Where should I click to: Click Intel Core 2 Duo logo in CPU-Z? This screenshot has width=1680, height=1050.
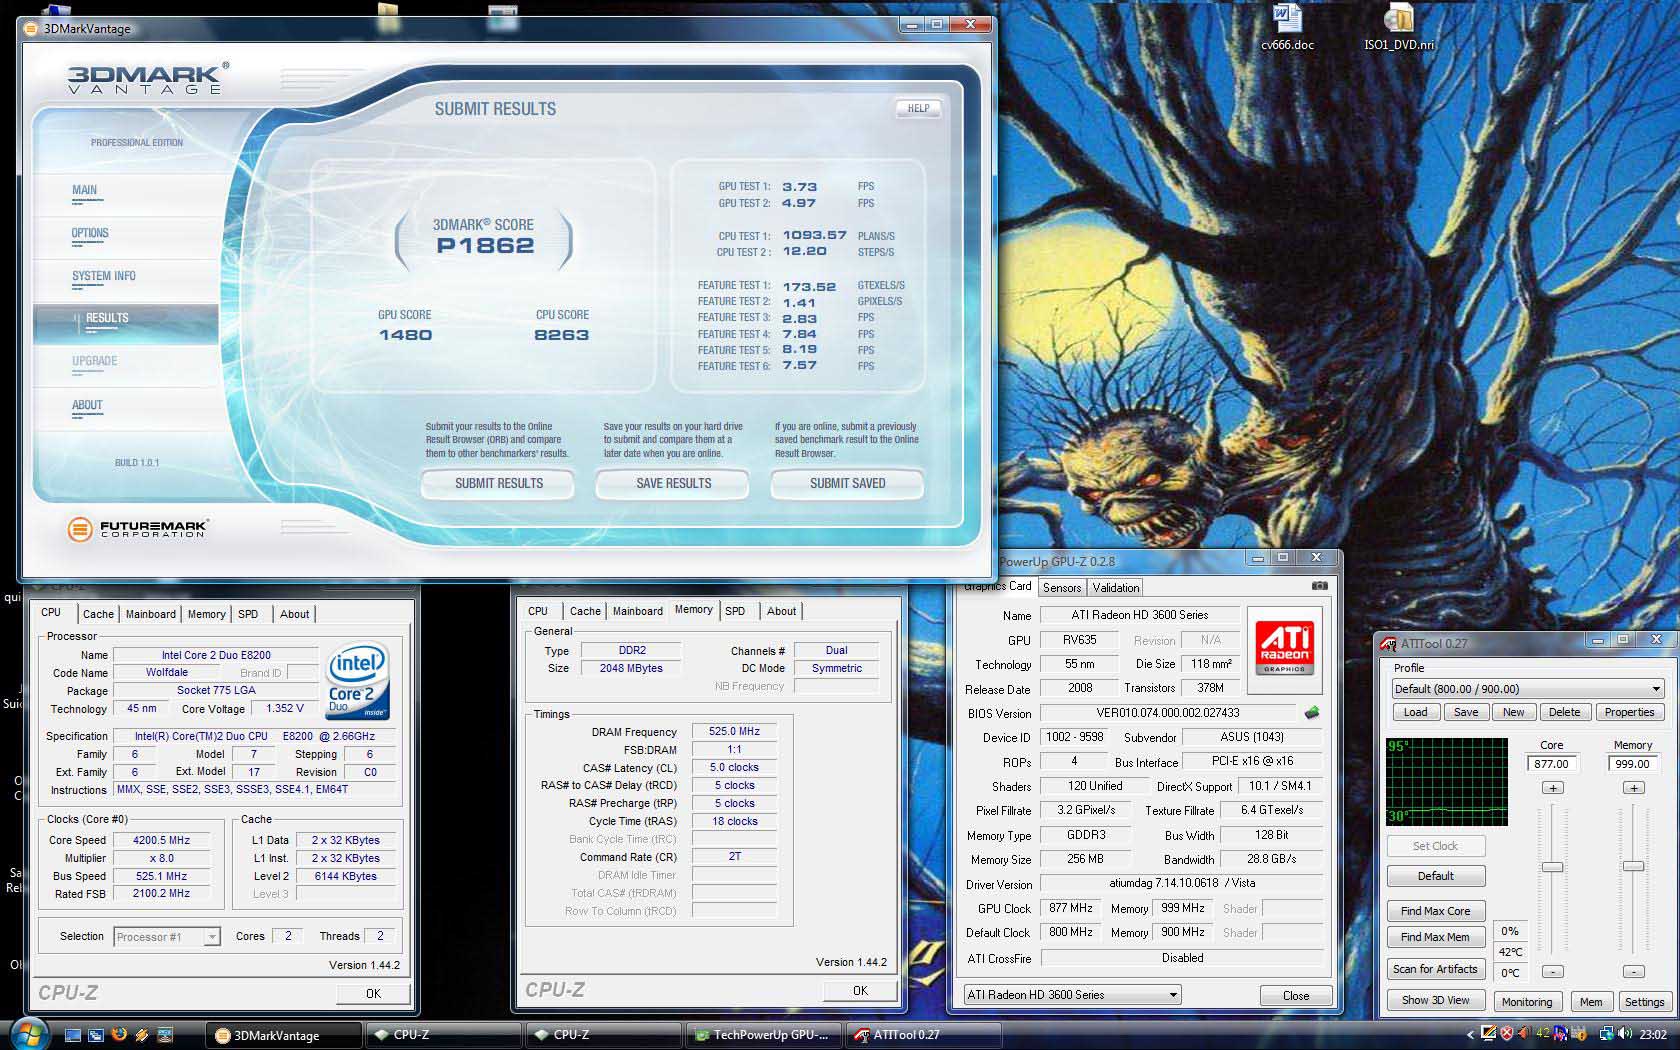(x=356, y=680)
